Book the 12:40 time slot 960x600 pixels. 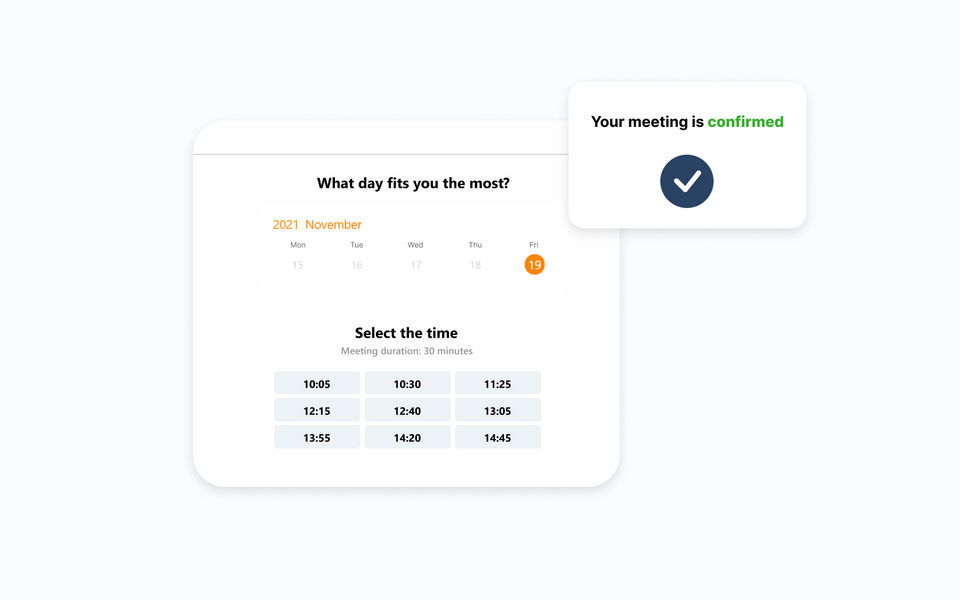click(407, 411)
